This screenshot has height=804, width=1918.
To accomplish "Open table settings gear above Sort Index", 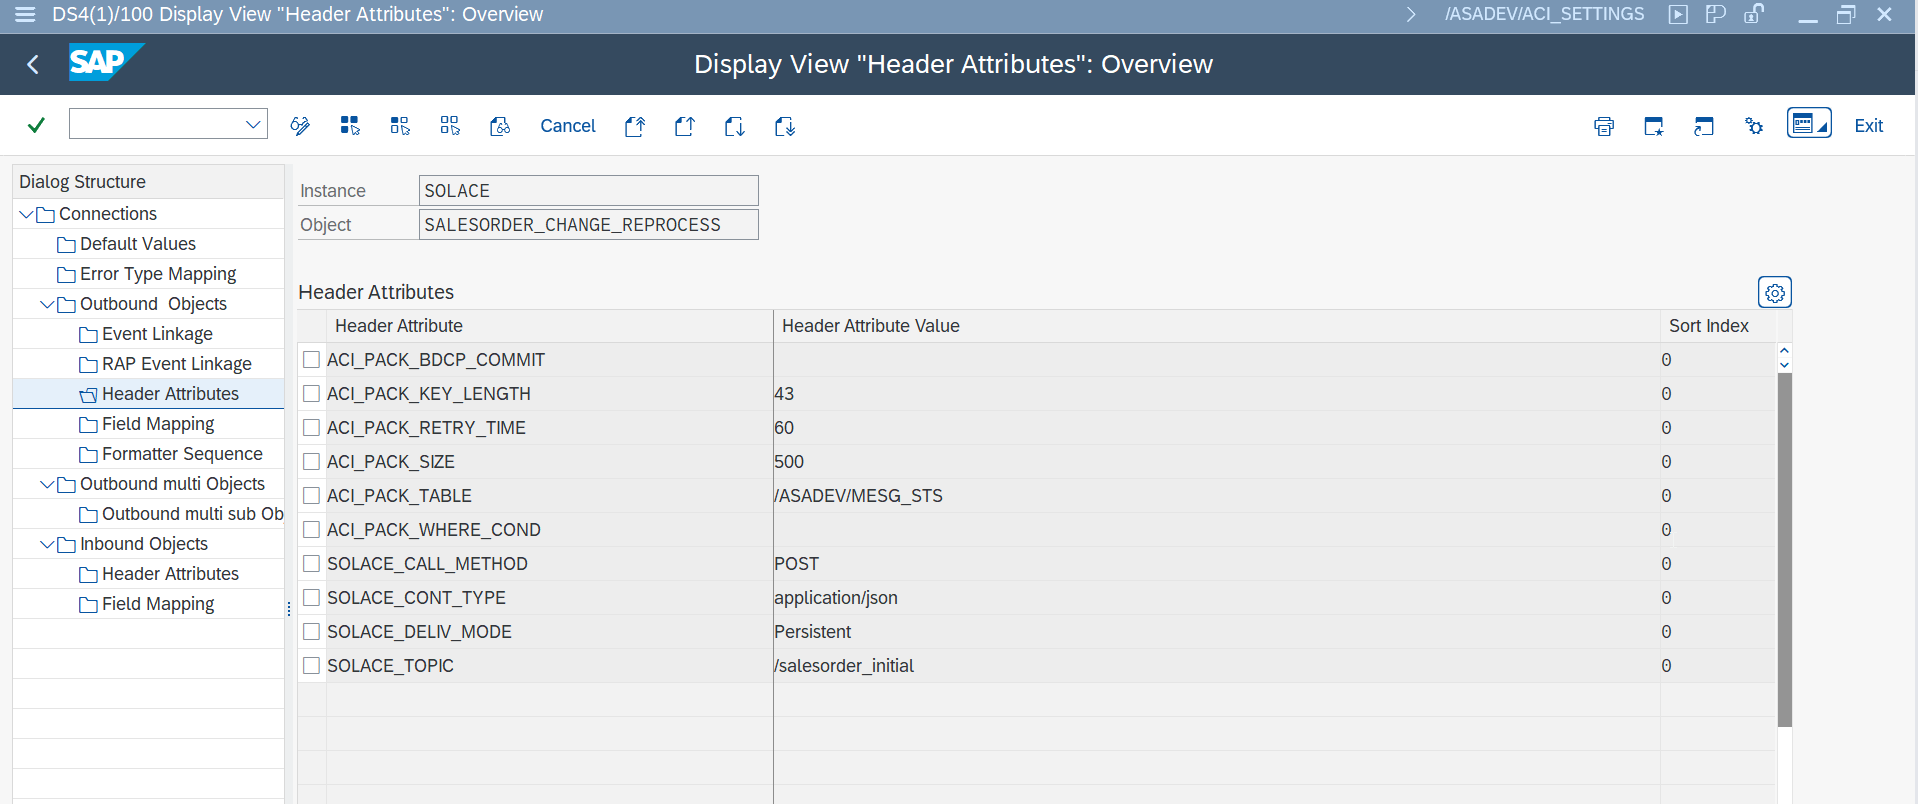I will (1775, 293).
